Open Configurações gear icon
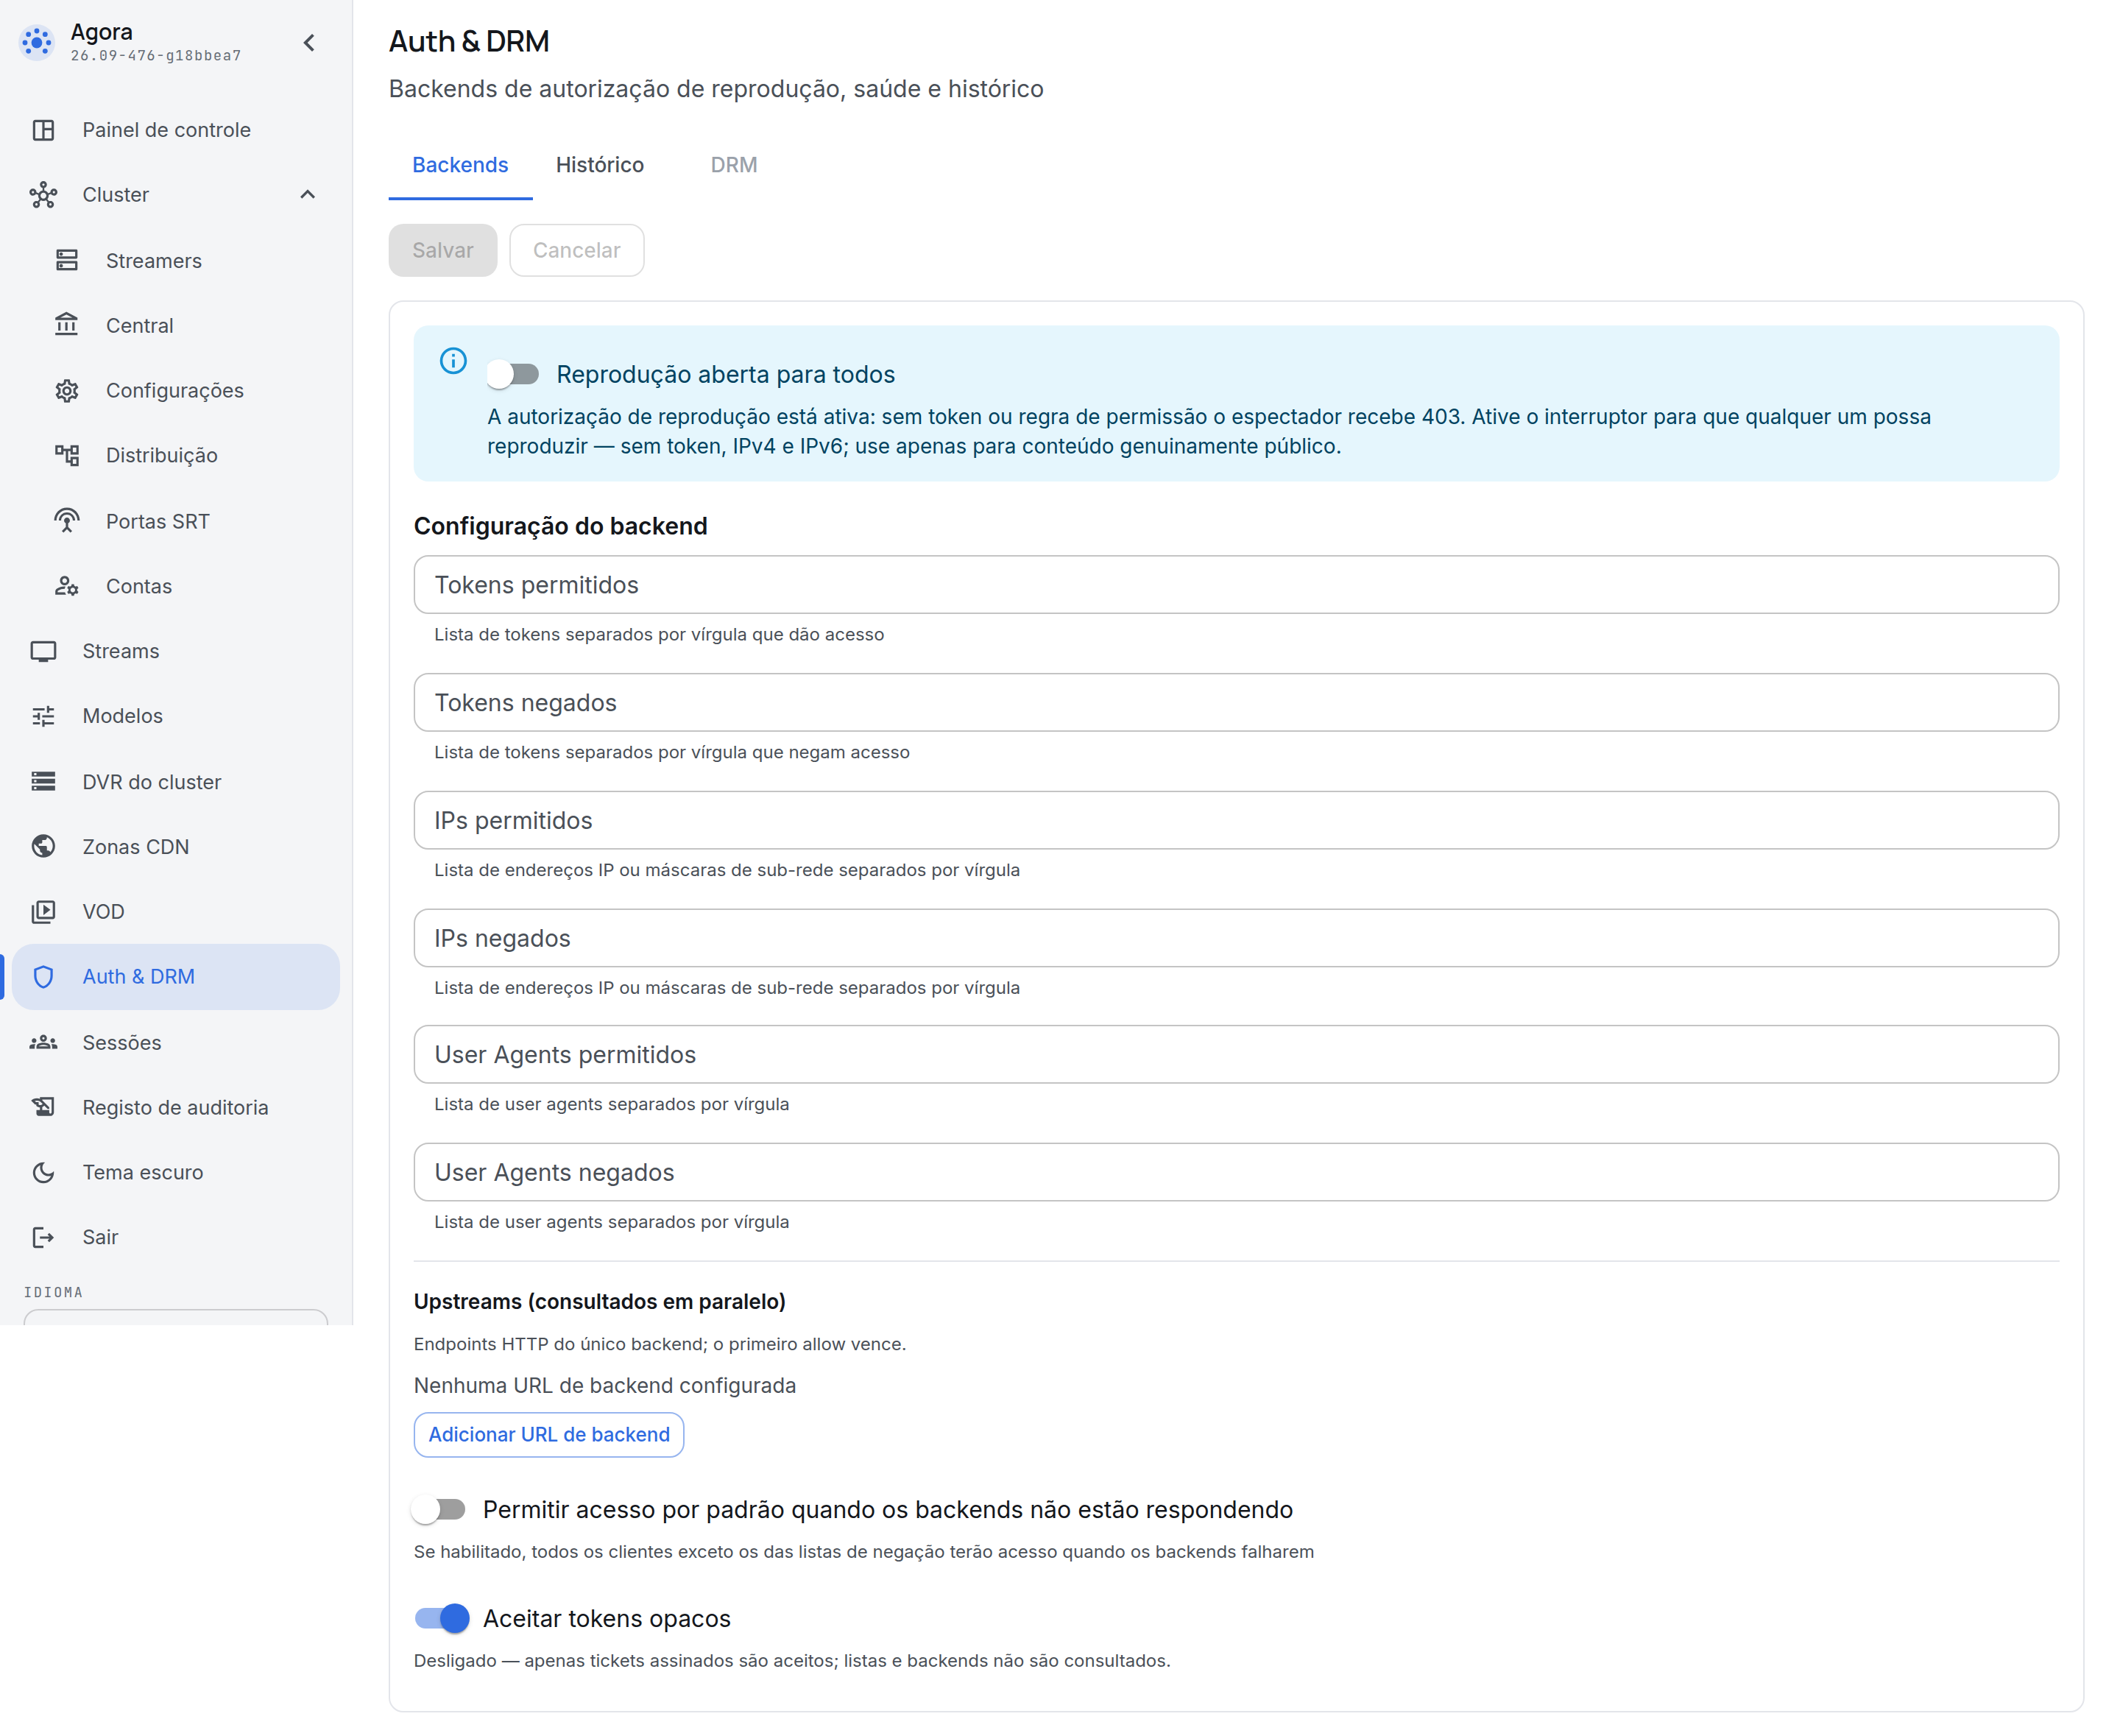Screen dimensions: 2120x1736 click(x=67, y=391)
